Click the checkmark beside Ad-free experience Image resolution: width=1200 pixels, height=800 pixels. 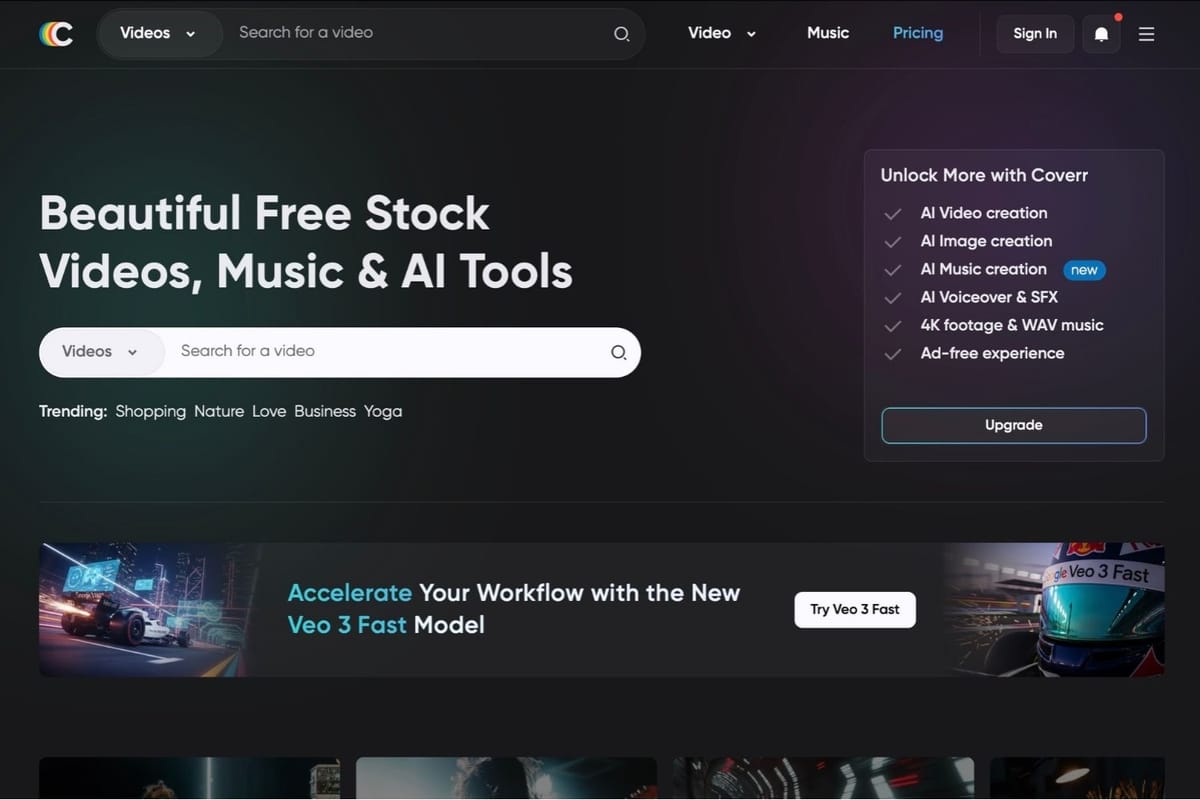point(893,354)
